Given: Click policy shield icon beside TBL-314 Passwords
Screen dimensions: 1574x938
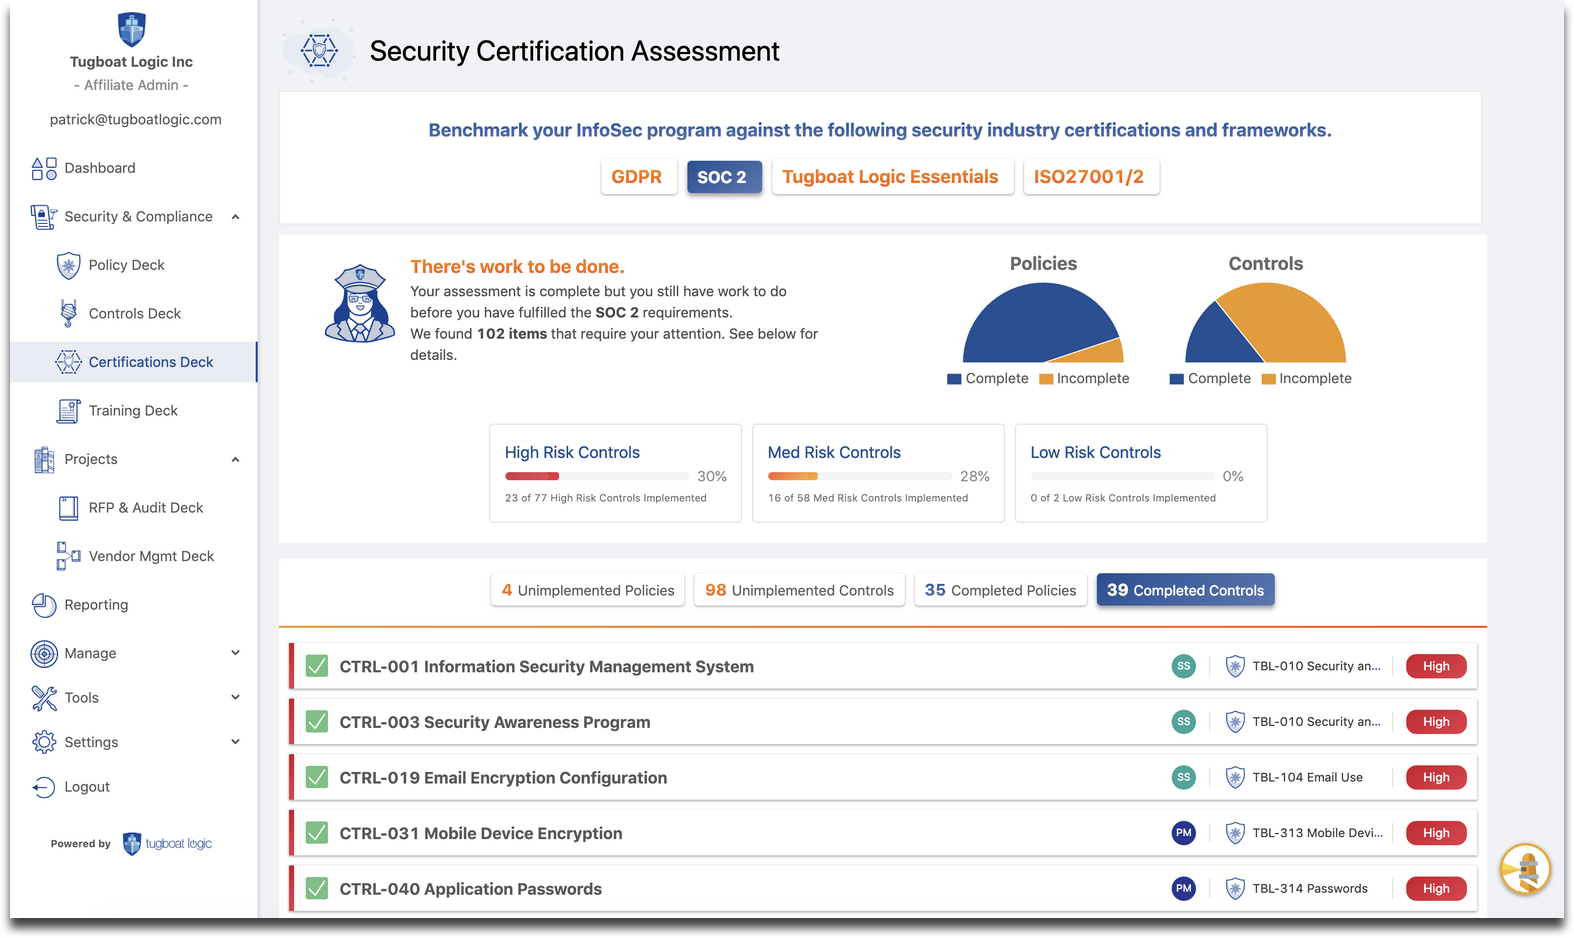Looking at the screenshot, I should tap(1235, 889).
